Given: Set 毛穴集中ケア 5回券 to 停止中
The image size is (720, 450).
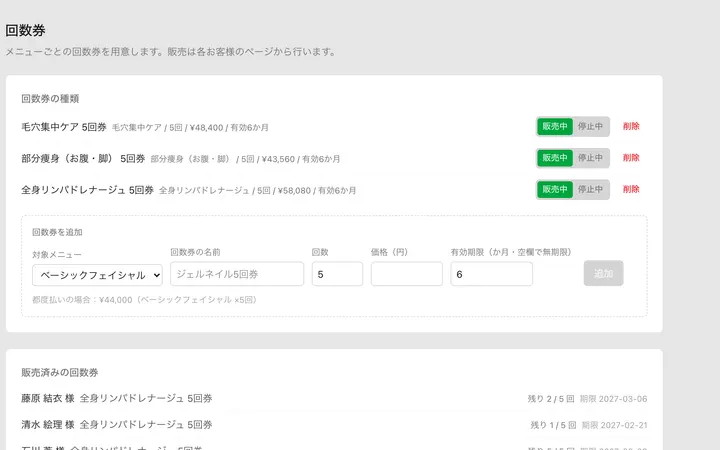Looking at the screenshot, I should click(x=590, y=126).
